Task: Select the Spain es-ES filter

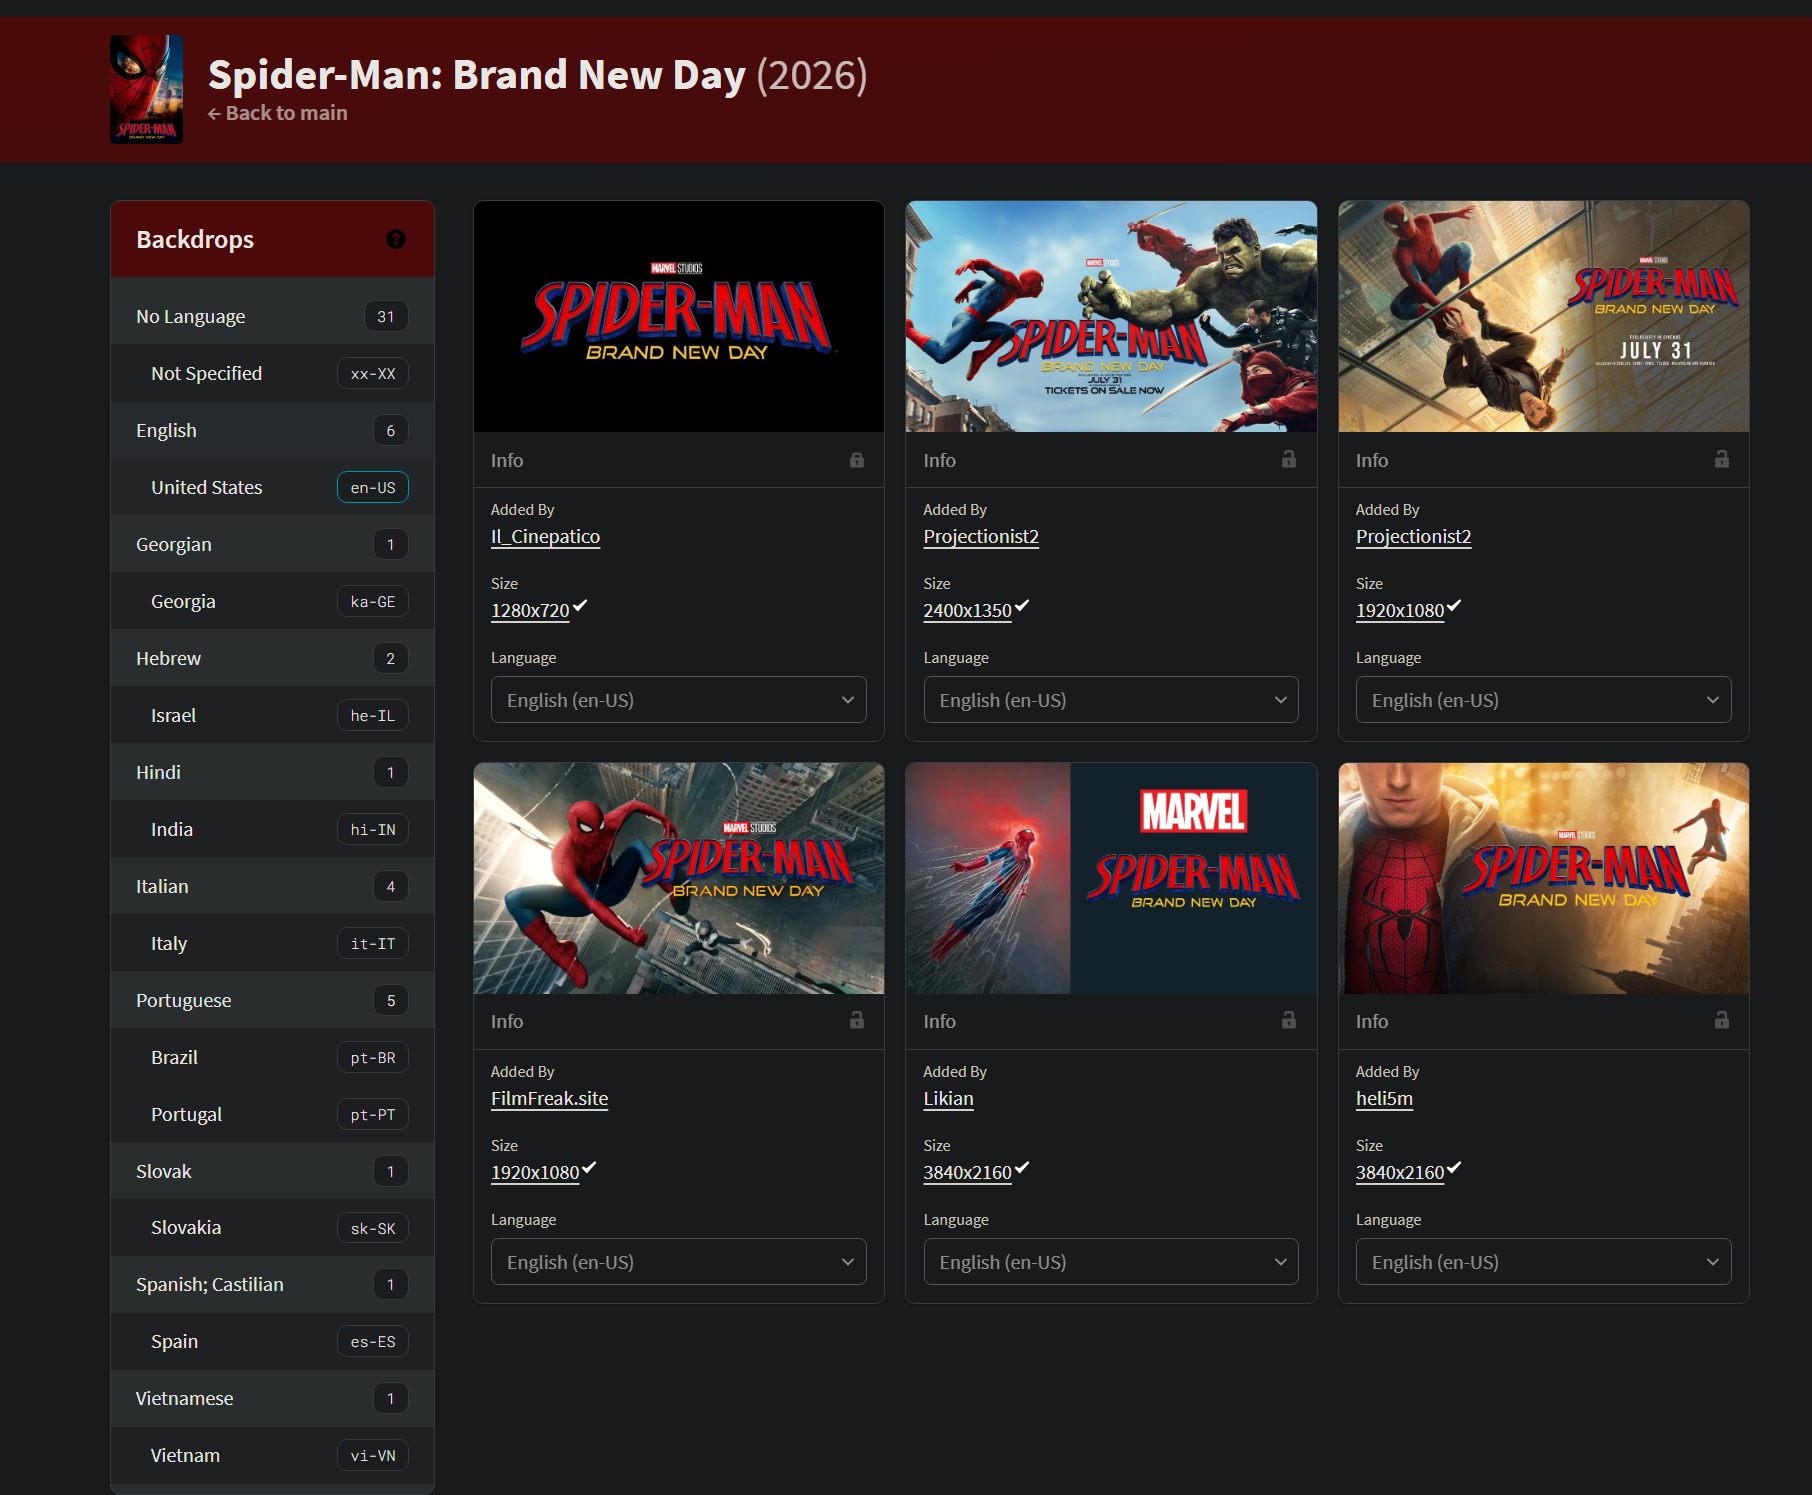Action: [x=272, y=1341]
